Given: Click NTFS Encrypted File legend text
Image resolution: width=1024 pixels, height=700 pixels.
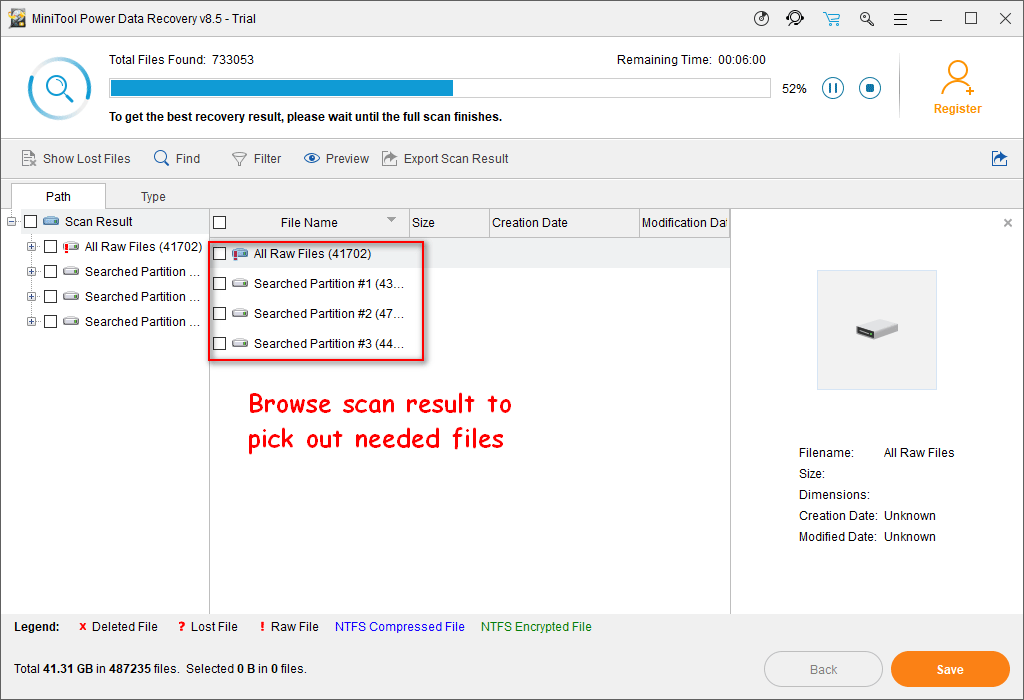Looking at the screenshot, I should point(536,627).
